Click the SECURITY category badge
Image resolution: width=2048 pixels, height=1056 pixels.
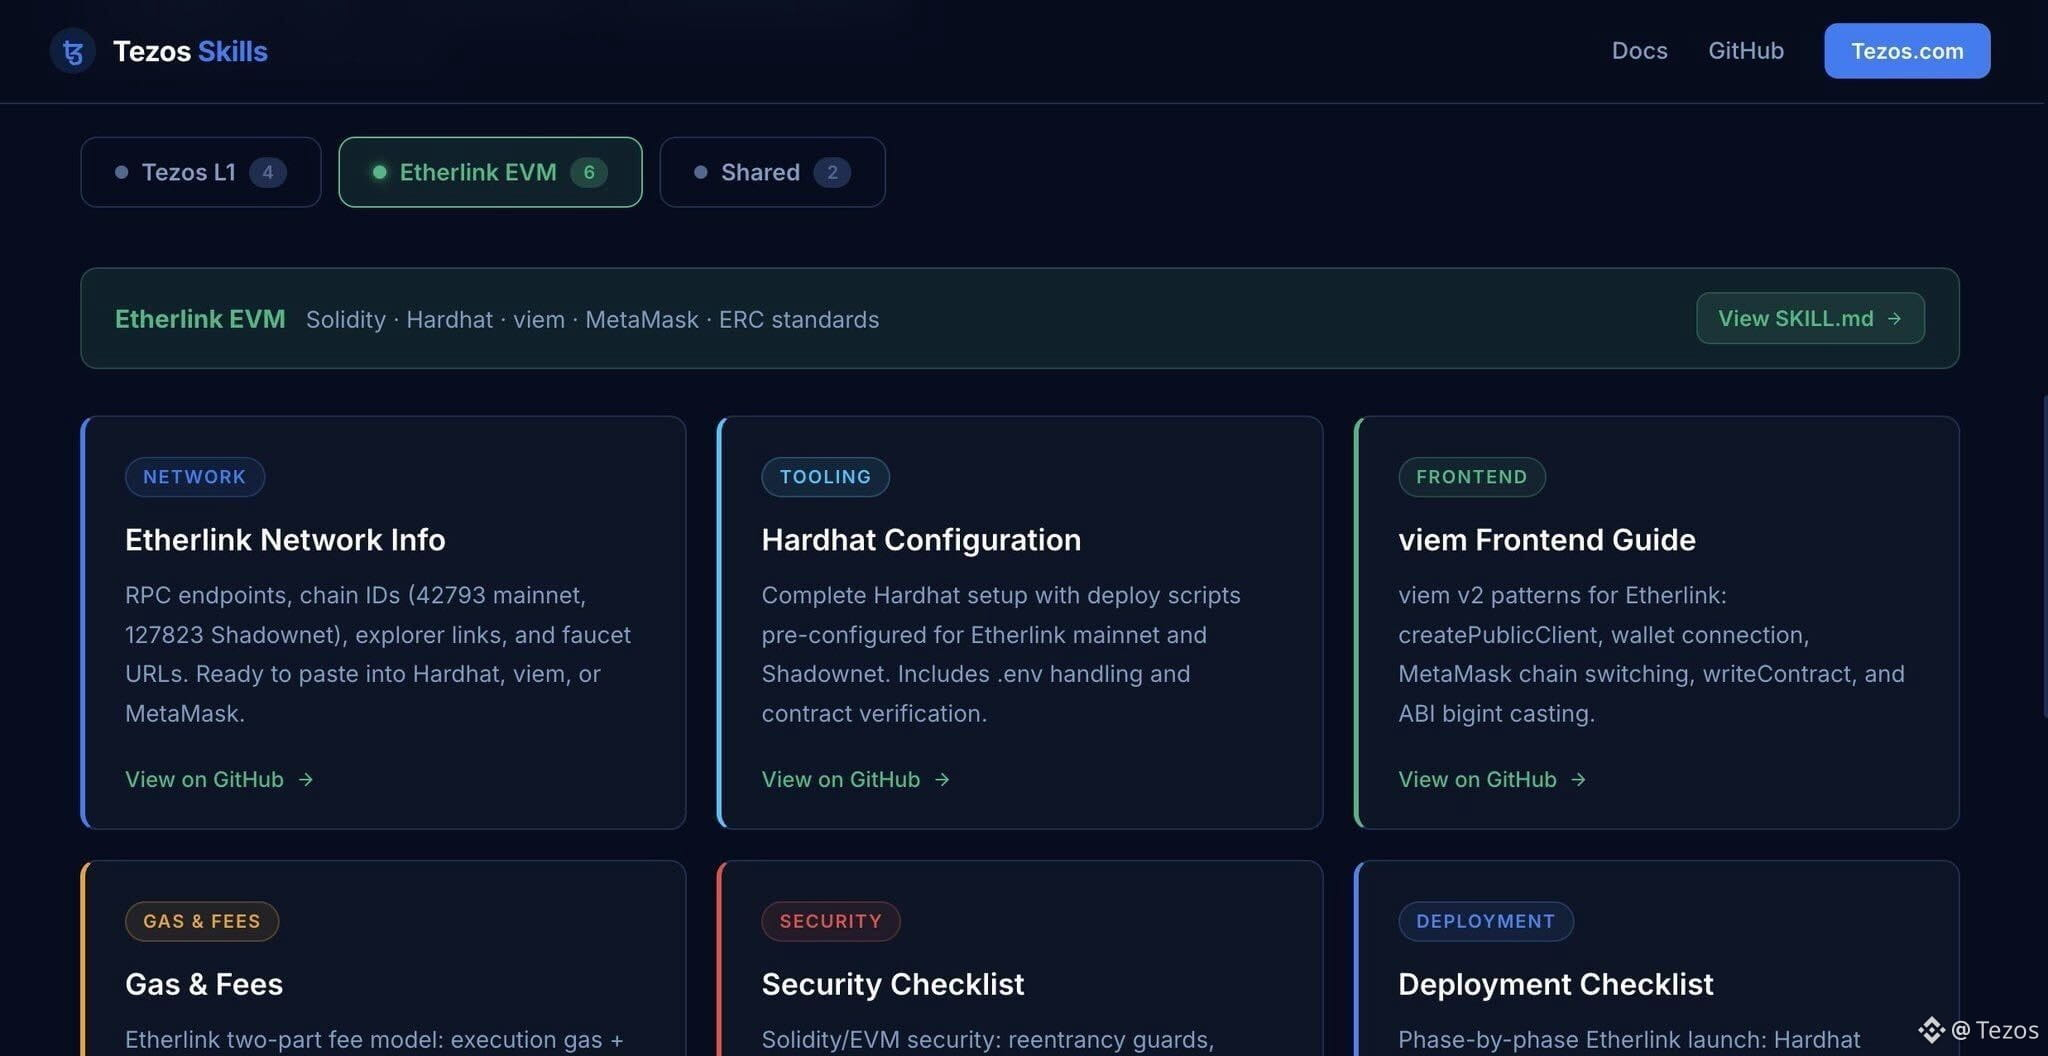pyautogui.click(x=831, y=921)
